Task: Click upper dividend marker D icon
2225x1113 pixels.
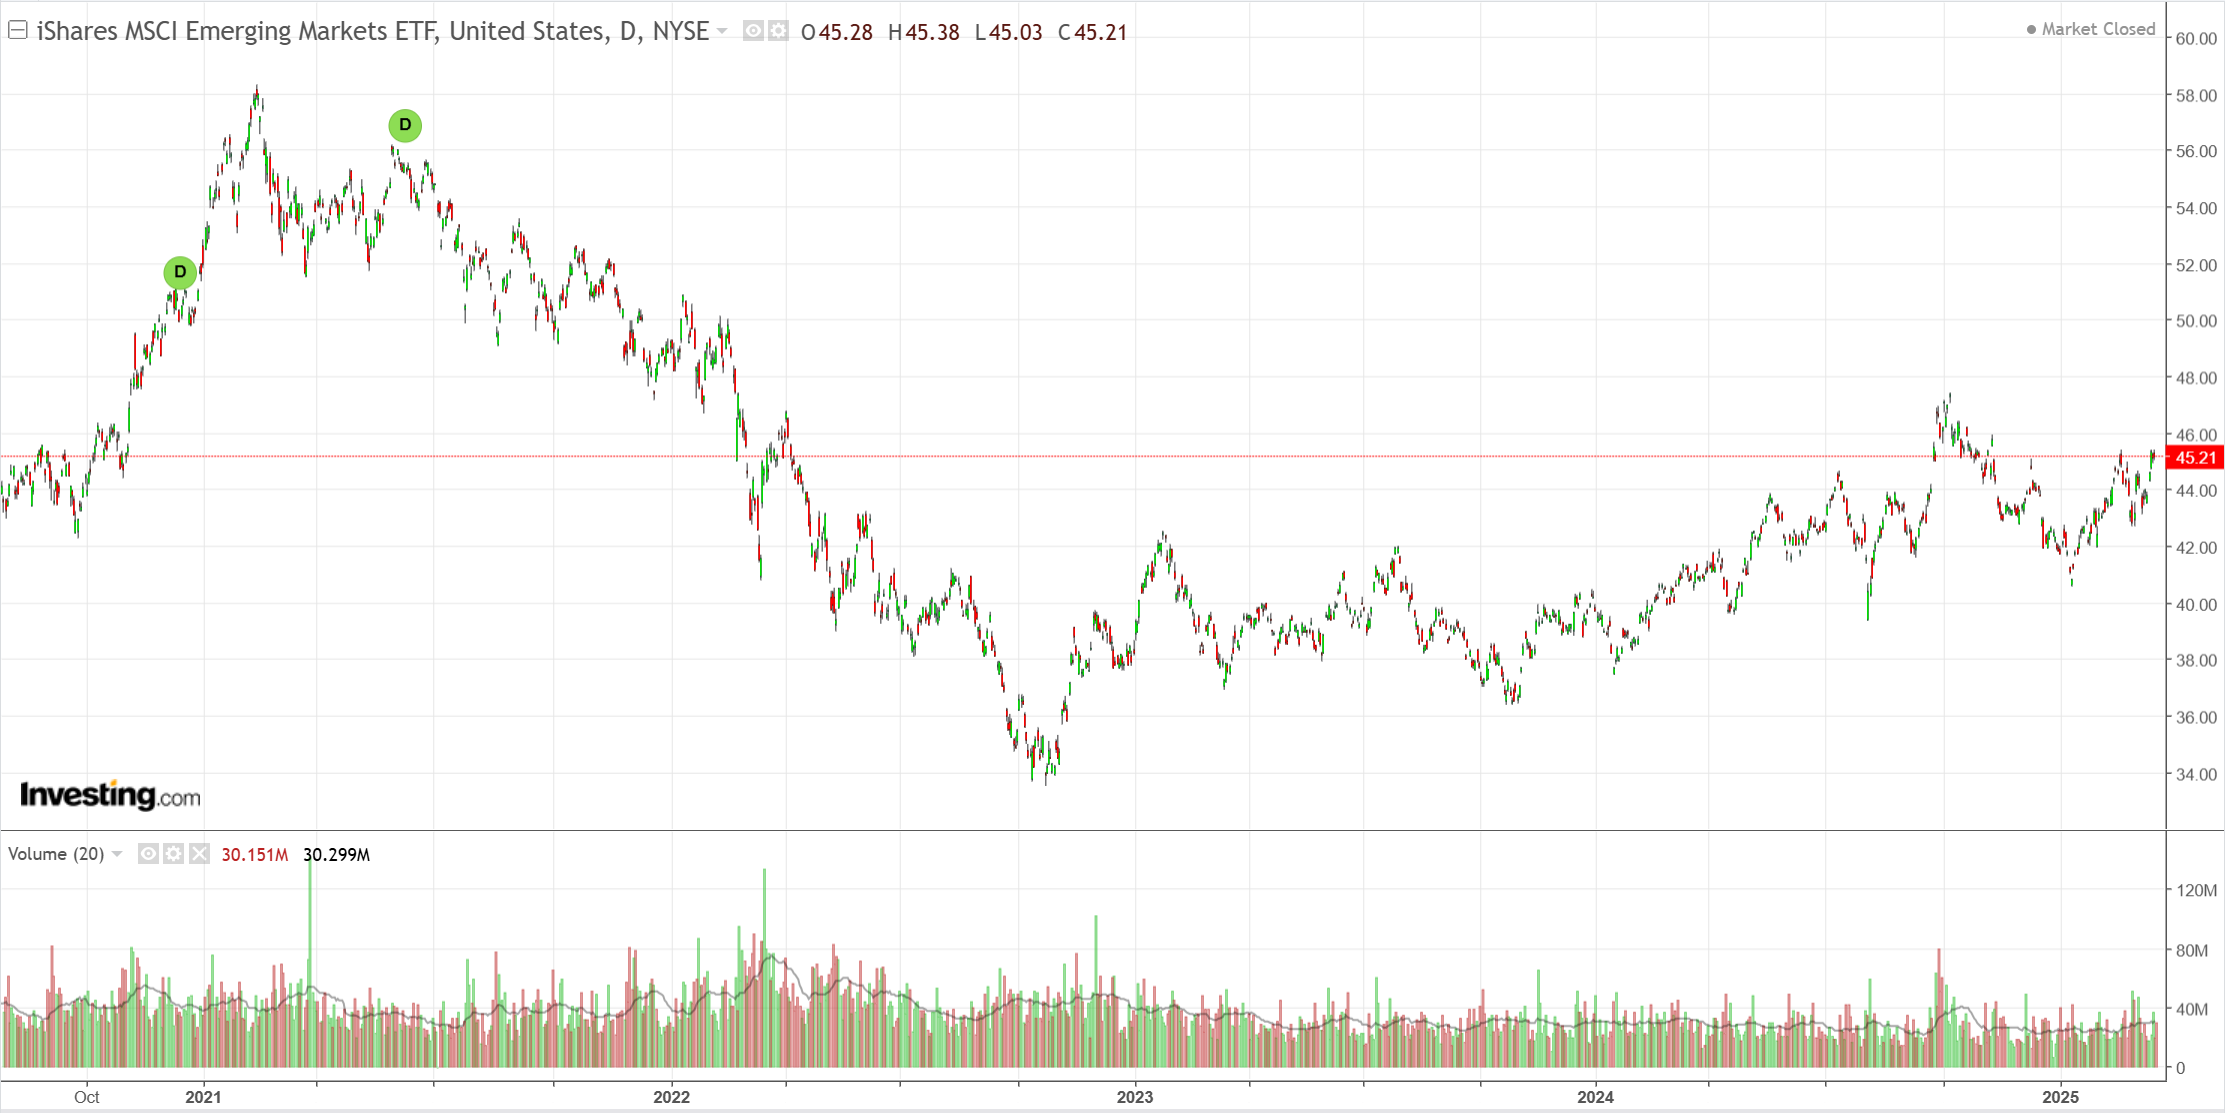Action: [405, 125]
